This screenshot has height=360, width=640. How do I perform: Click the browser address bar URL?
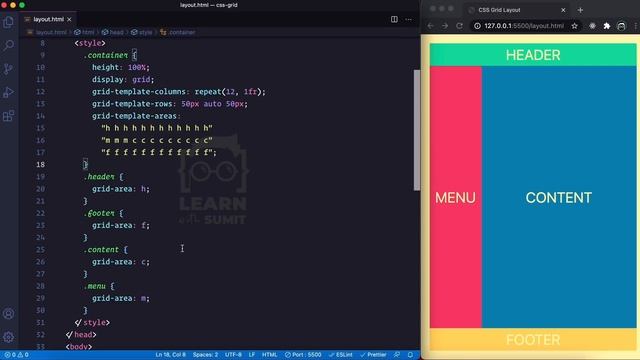tap(524, 26)
